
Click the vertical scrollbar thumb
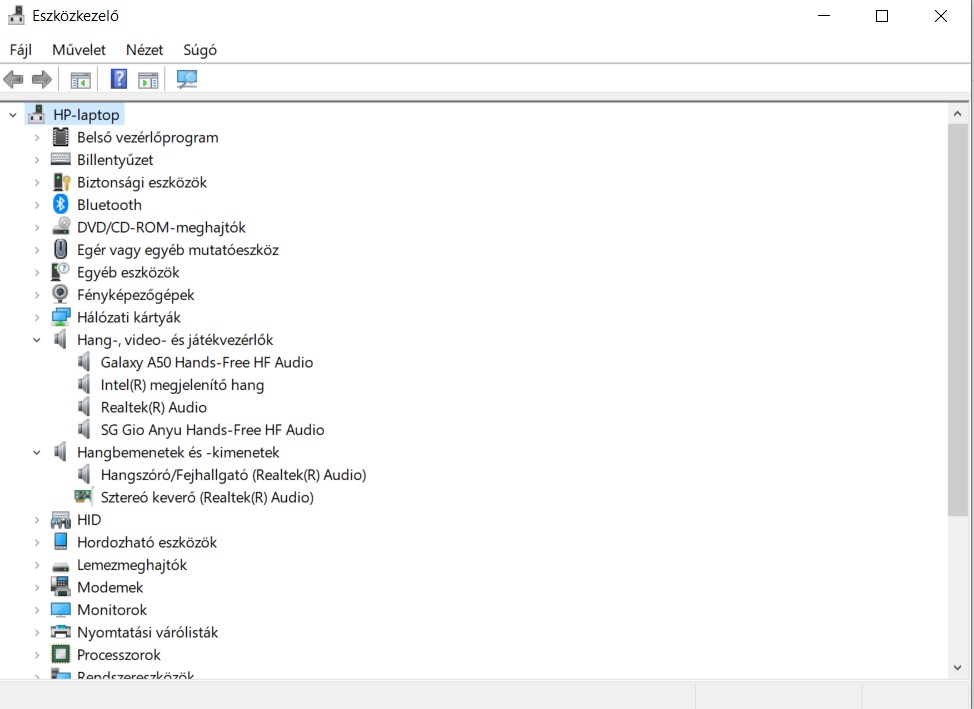pyautogui.click(x=957, y=319)
